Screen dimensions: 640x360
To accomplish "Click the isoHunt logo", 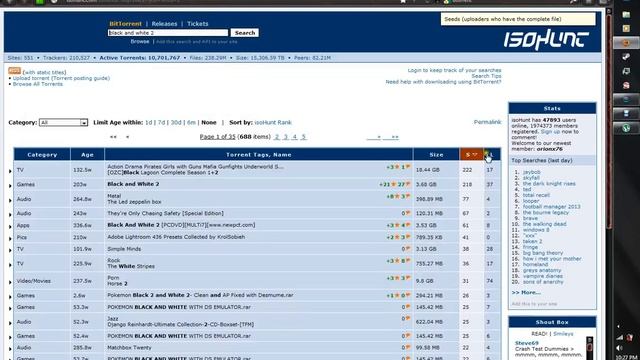I will click(546, 40).
